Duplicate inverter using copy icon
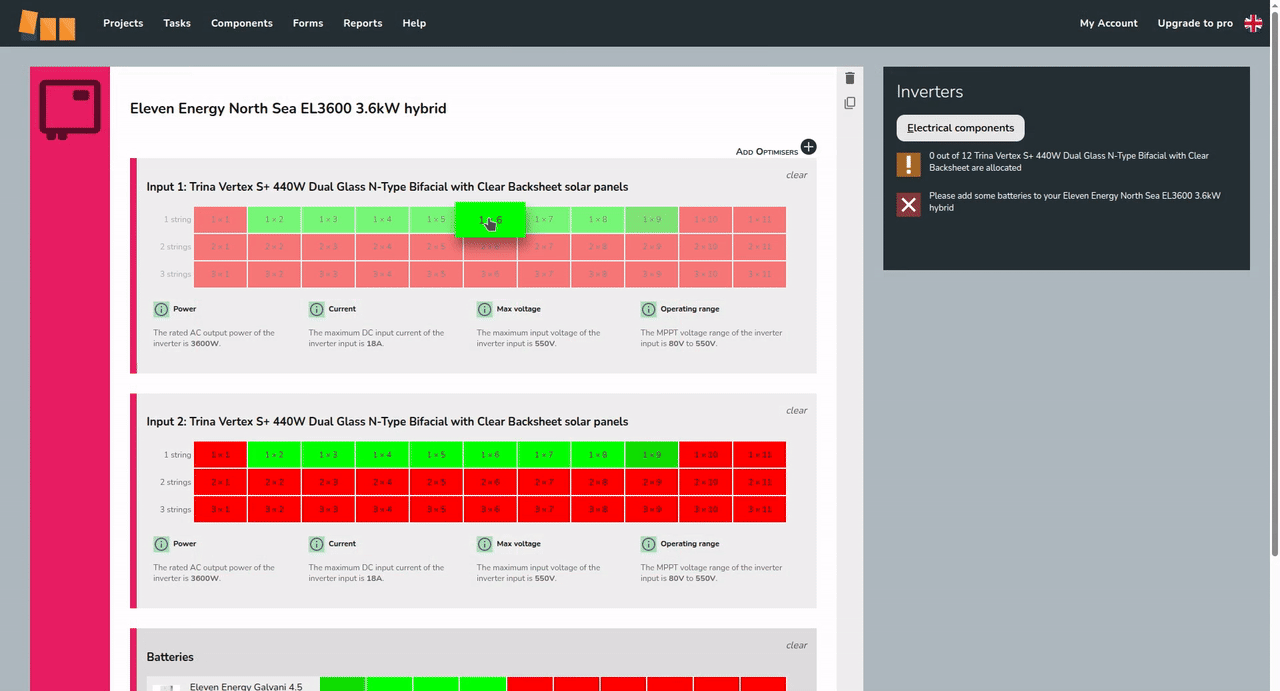 click(850, 103)
